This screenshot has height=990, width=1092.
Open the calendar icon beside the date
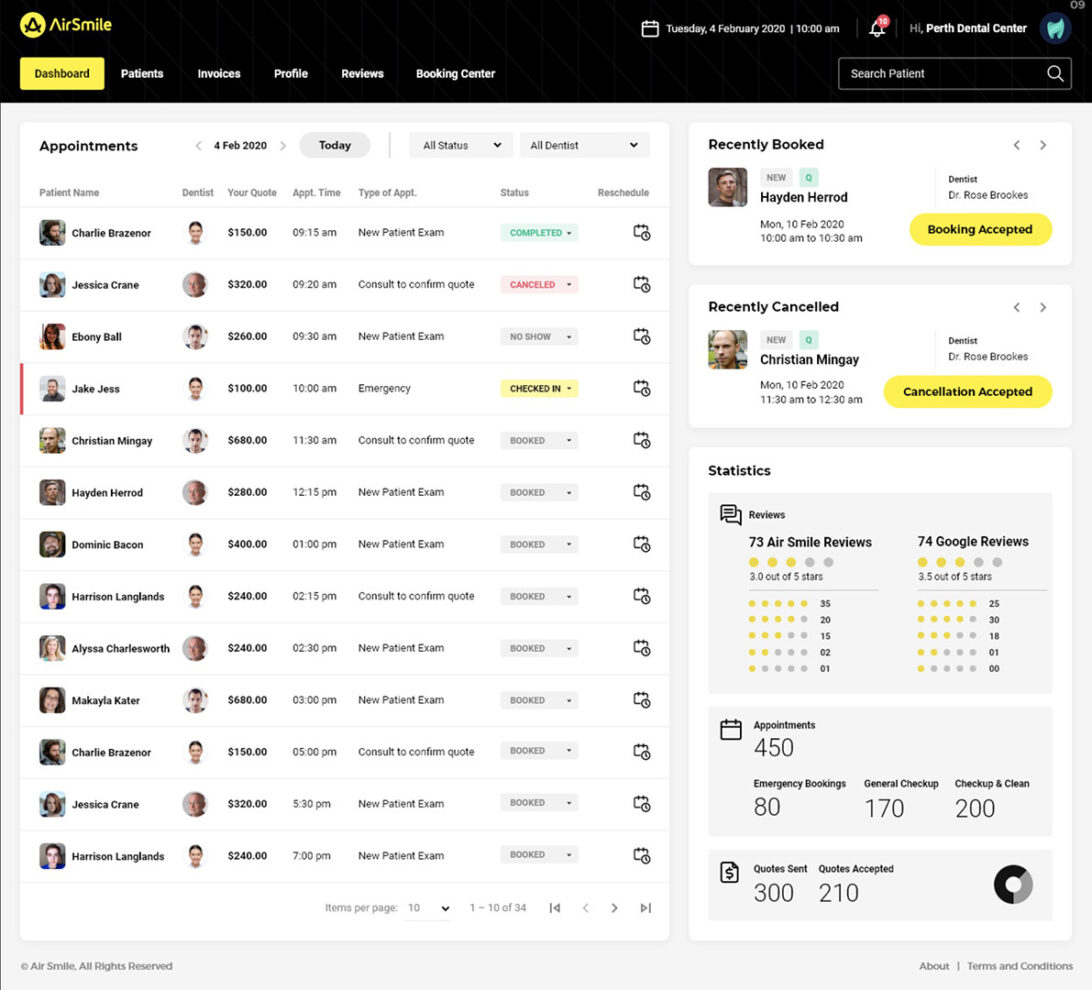(x=650, y=29)
